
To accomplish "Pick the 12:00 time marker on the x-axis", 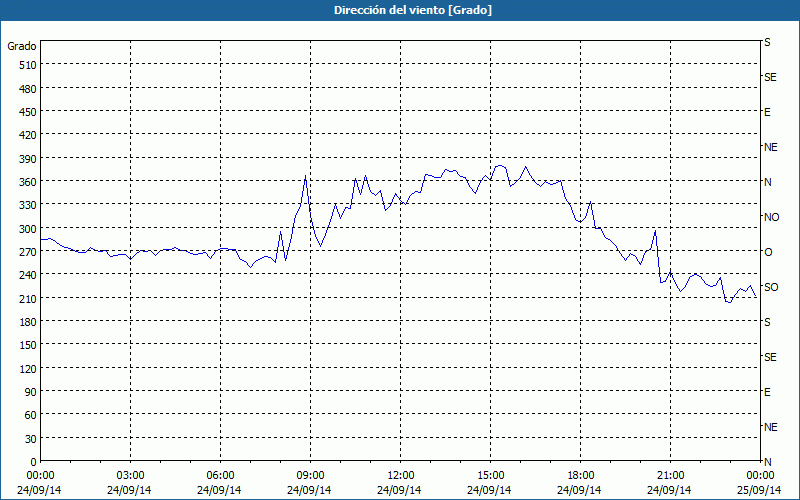I will [x=401, y=475].
